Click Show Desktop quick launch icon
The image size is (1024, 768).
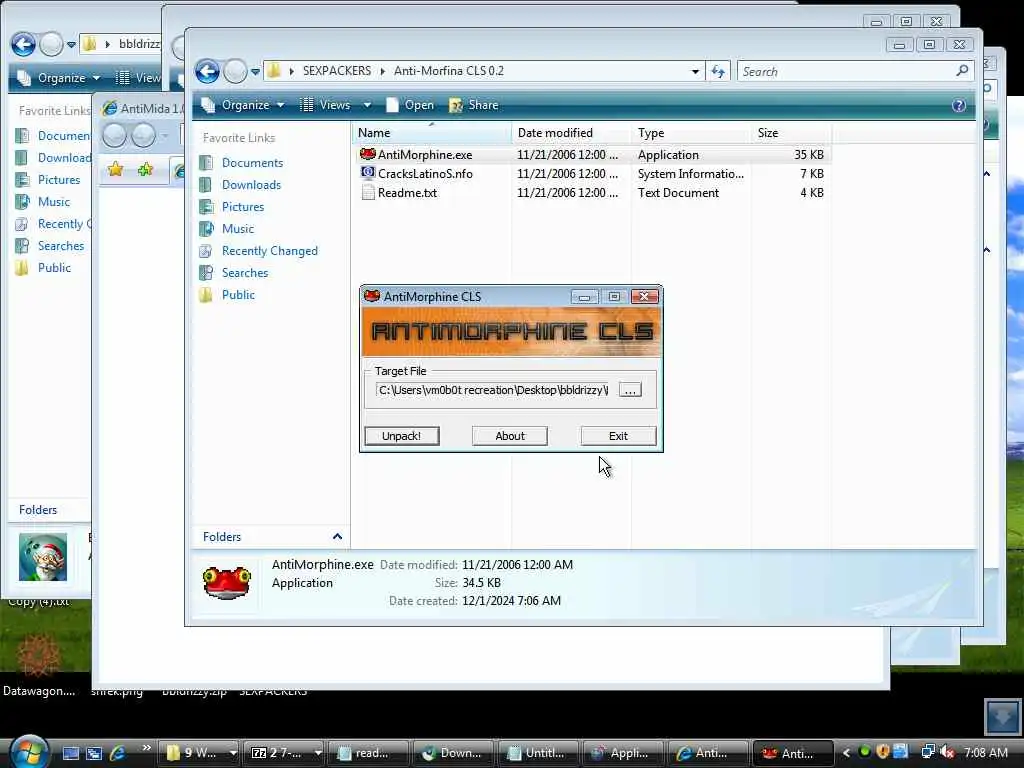[71, 753]
